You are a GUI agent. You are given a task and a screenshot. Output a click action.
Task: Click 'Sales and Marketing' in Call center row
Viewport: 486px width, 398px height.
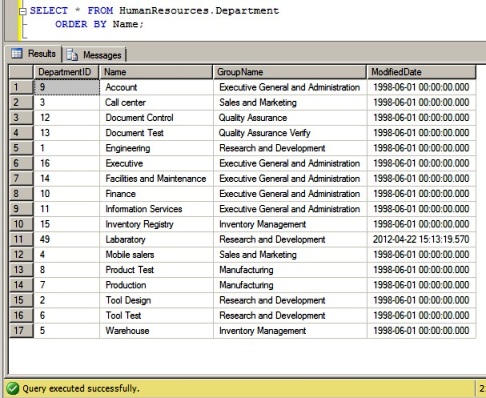[x=290, y=103]
